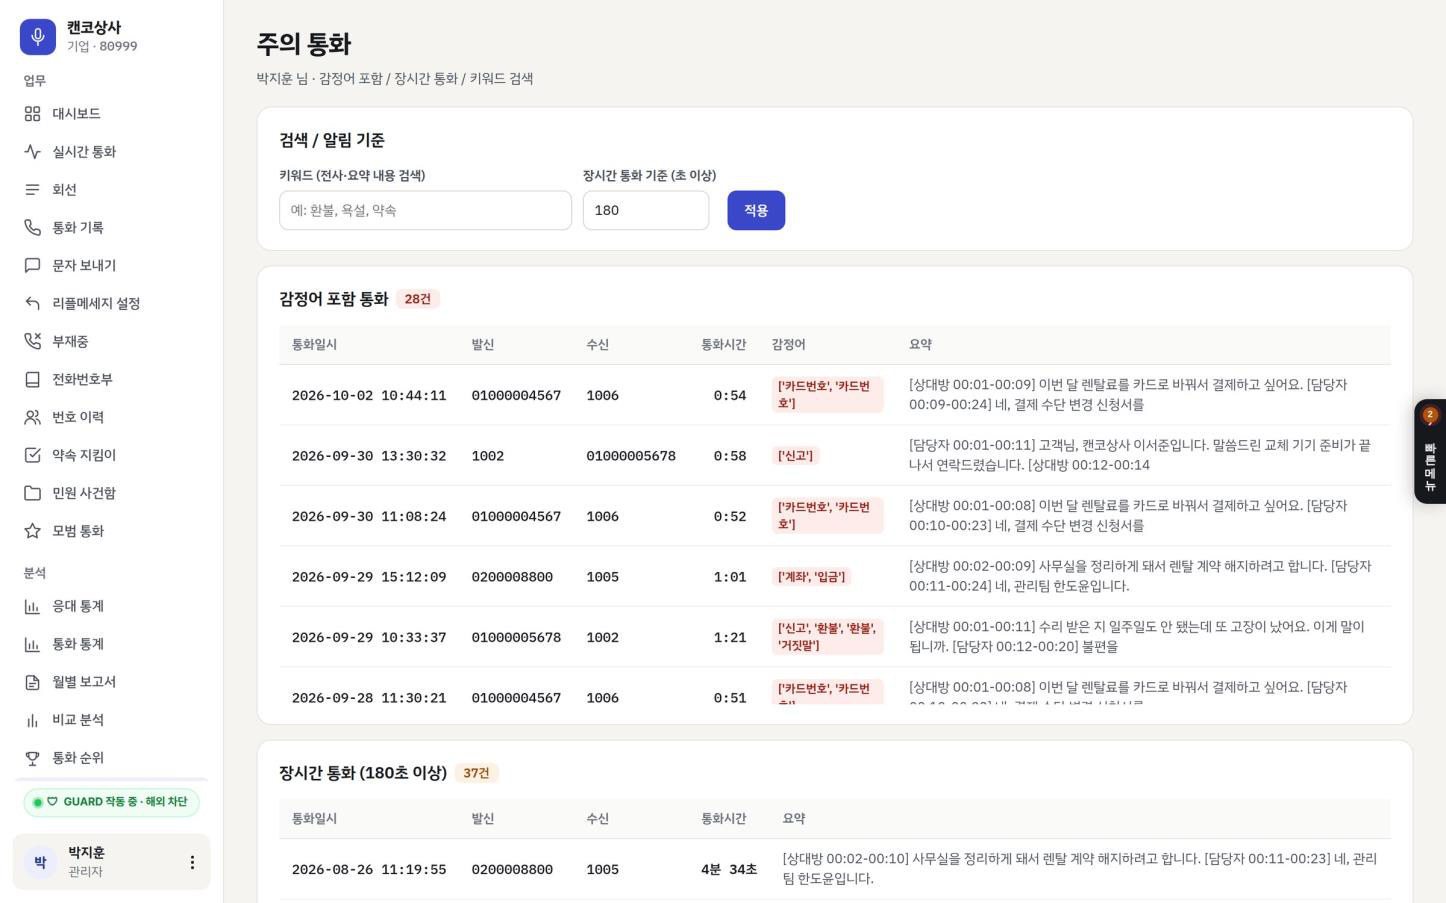Open the 민원 사건함 folder icon
The height and width of the screenshot is (903, 1446).
(33, 494)
